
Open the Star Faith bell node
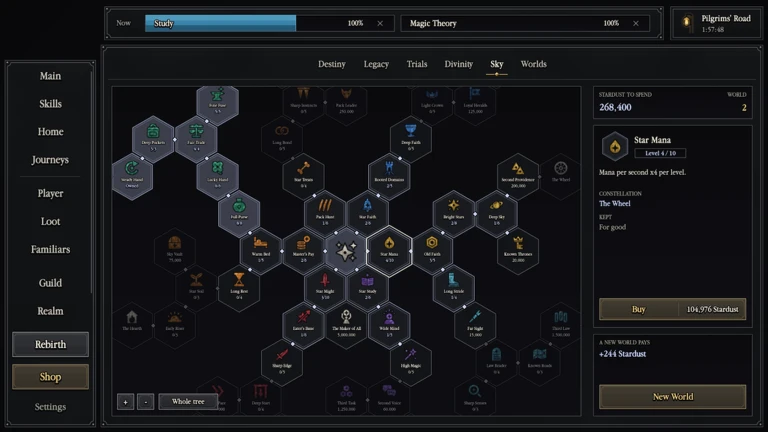pos(367,214)
